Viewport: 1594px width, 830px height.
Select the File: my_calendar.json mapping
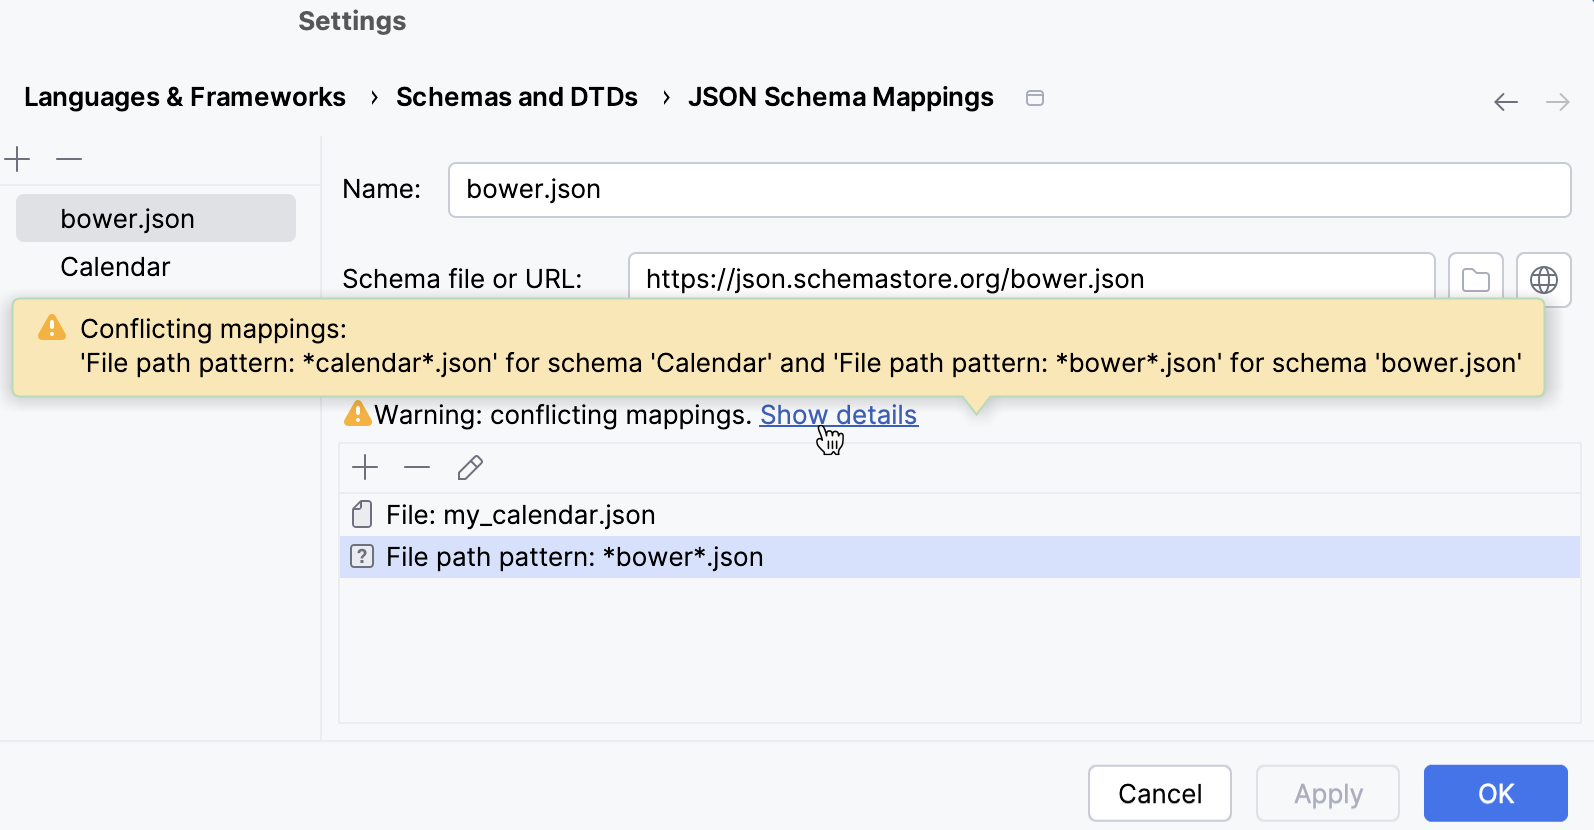(x=520, y=515)
